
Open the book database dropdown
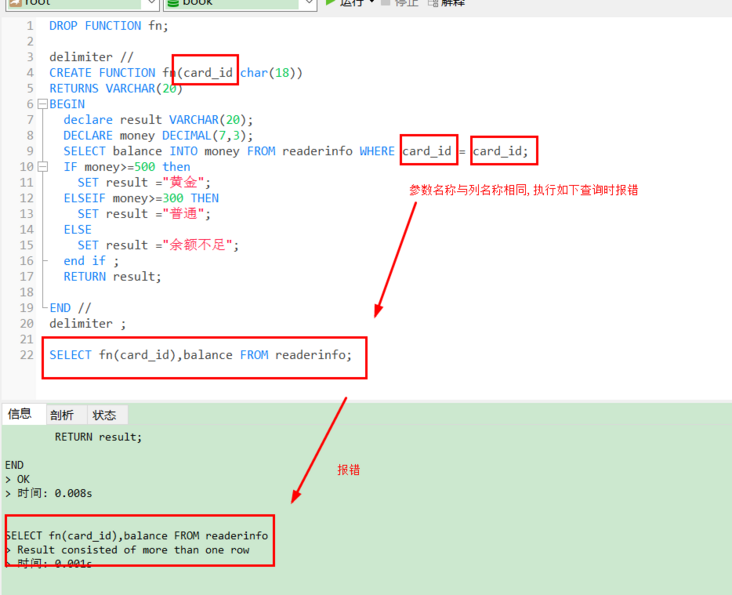click(x=308, y=3)
